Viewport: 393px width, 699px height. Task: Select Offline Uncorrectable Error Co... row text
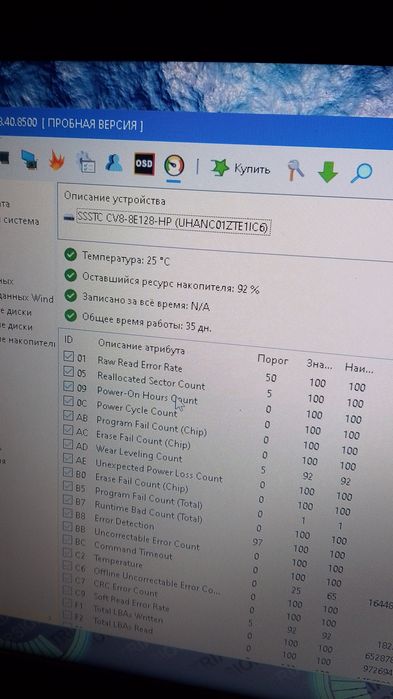156,581
